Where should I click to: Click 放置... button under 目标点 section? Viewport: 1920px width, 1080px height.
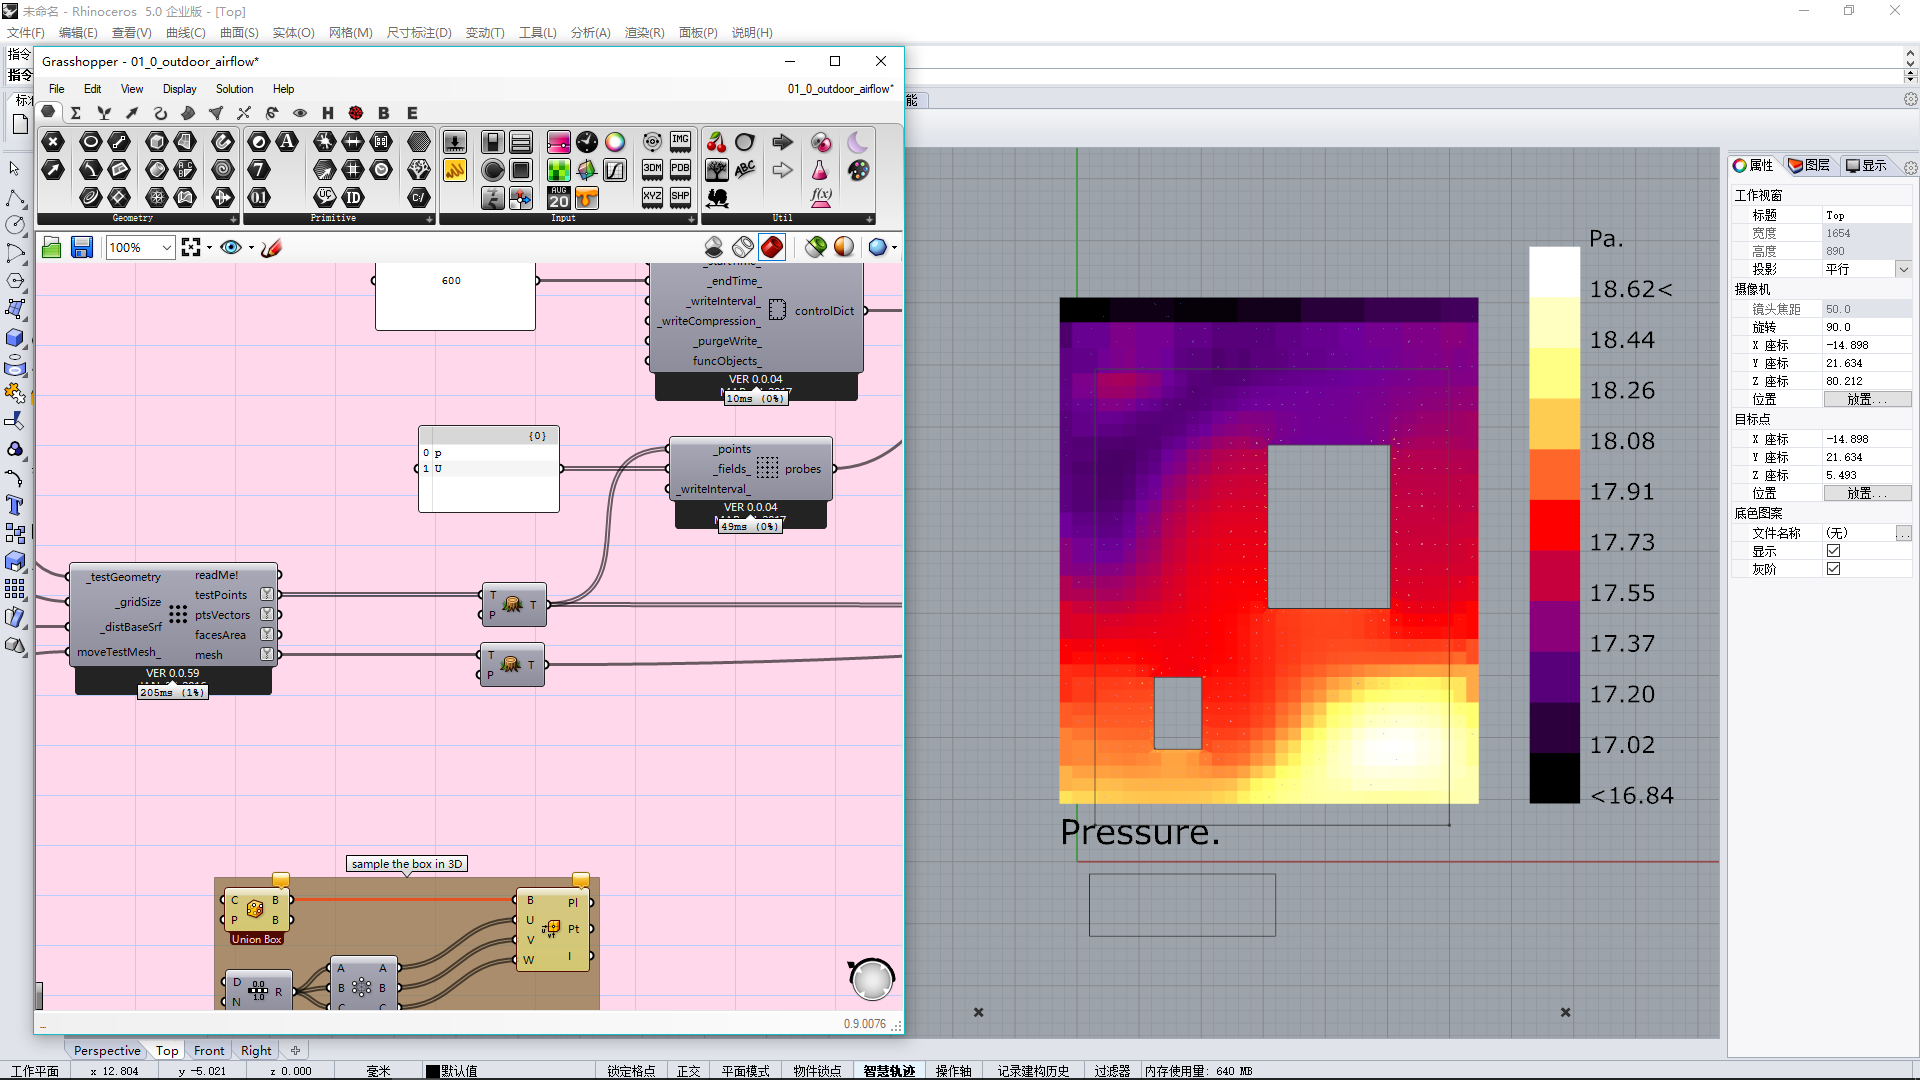click(x=1867, y=493)
